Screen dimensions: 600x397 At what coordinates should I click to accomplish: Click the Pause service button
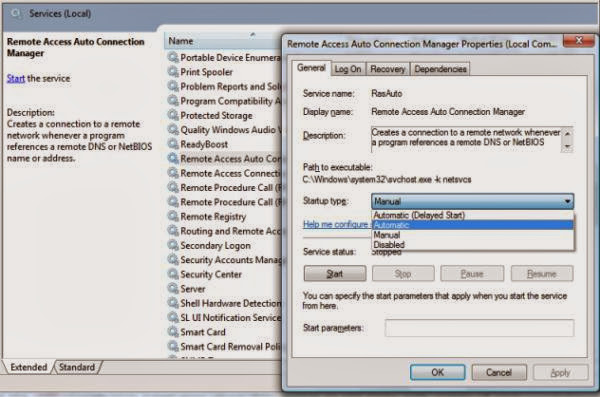[472, 274]
